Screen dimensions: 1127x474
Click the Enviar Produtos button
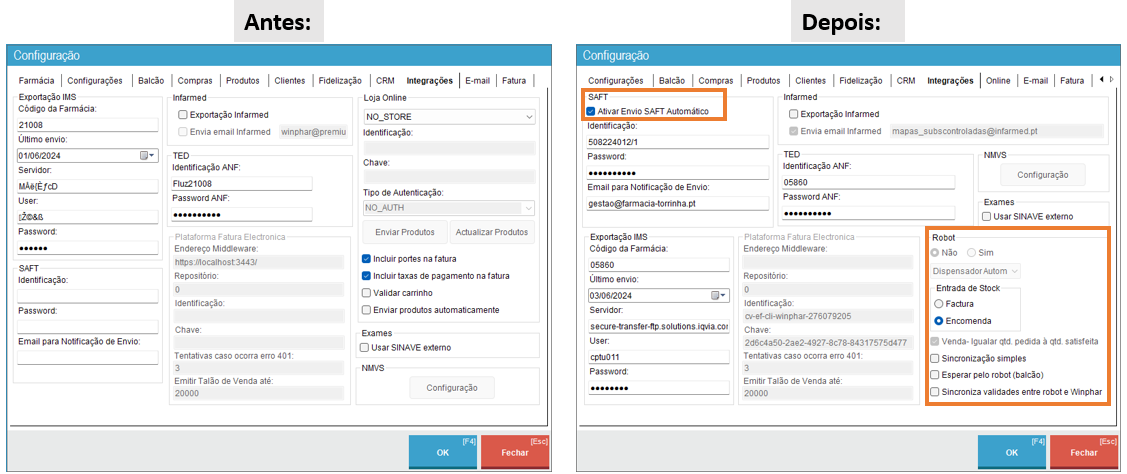(402, 232)
